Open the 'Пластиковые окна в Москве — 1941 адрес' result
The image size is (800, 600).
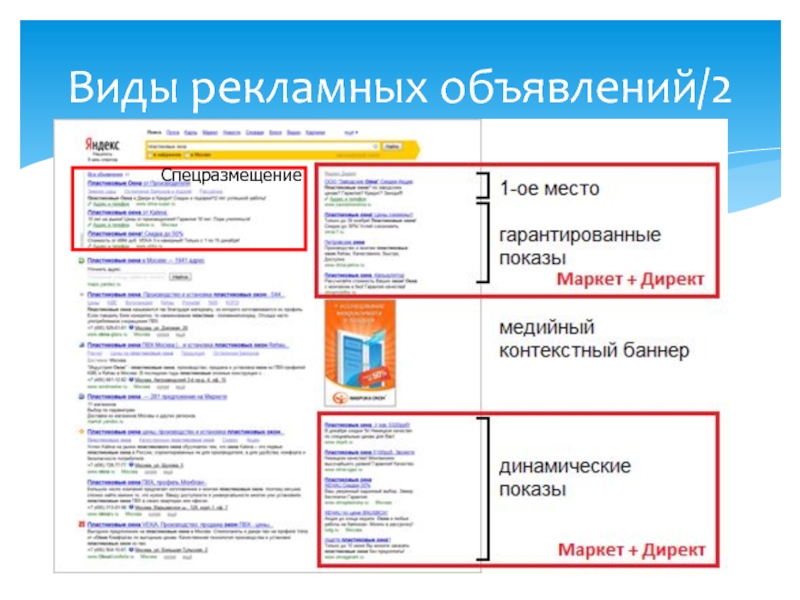pyautogui.click(x=145, y=261)
